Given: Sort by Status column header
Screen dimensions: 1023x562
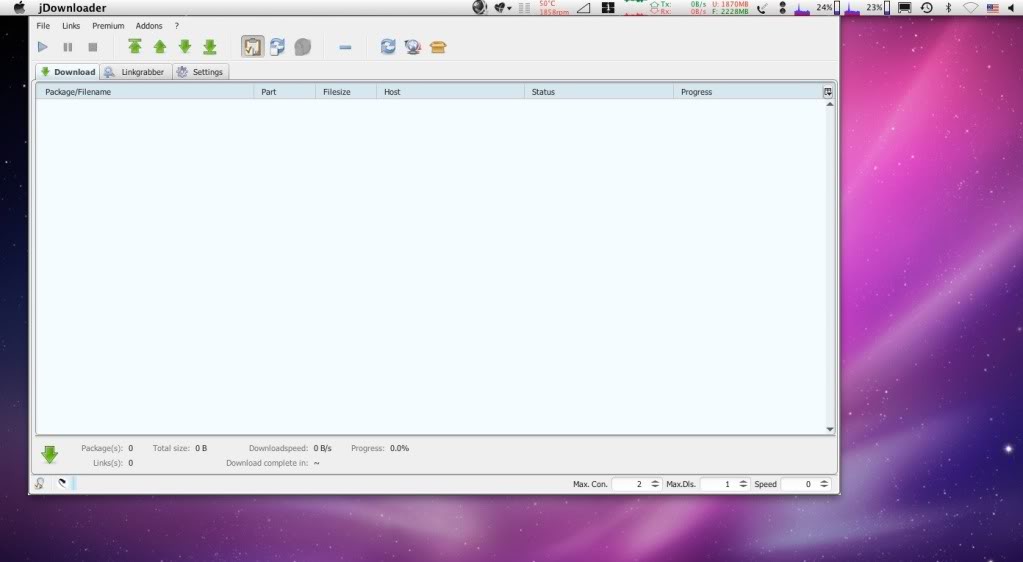Looking at the screenshot, I should click(x=598, y=92).
